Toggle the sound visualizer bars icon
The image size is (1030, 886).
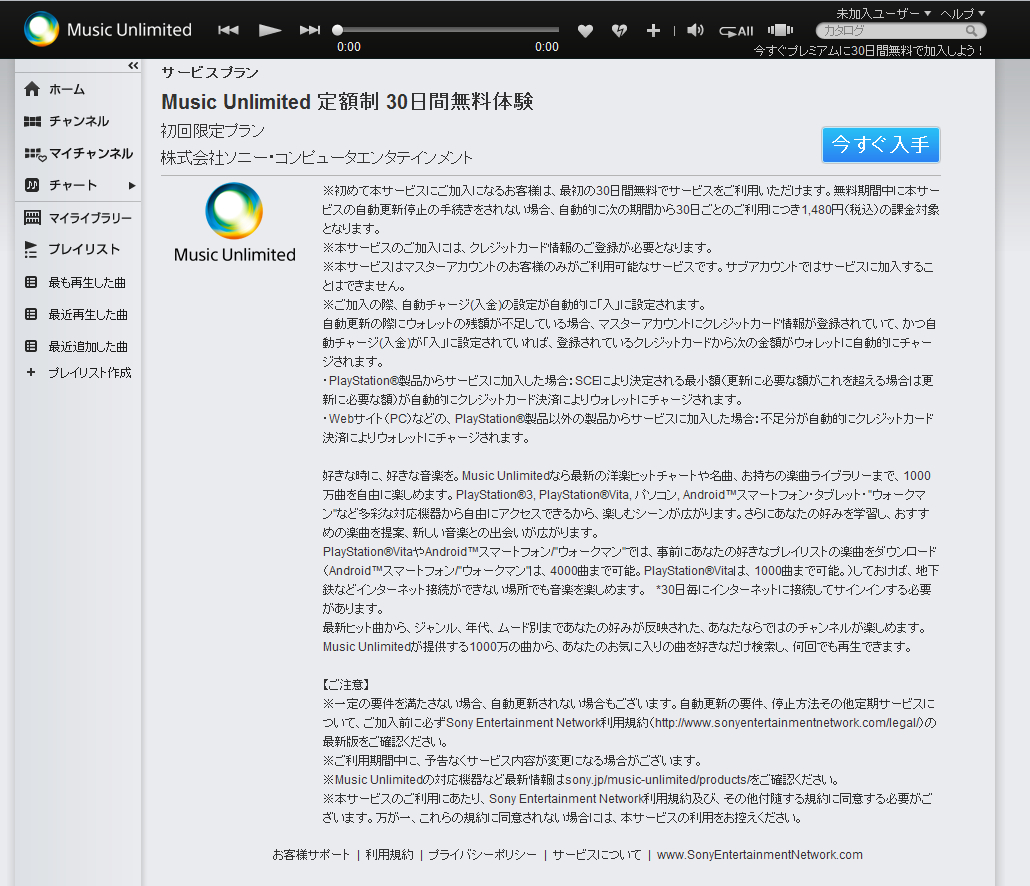click(780, 30)
